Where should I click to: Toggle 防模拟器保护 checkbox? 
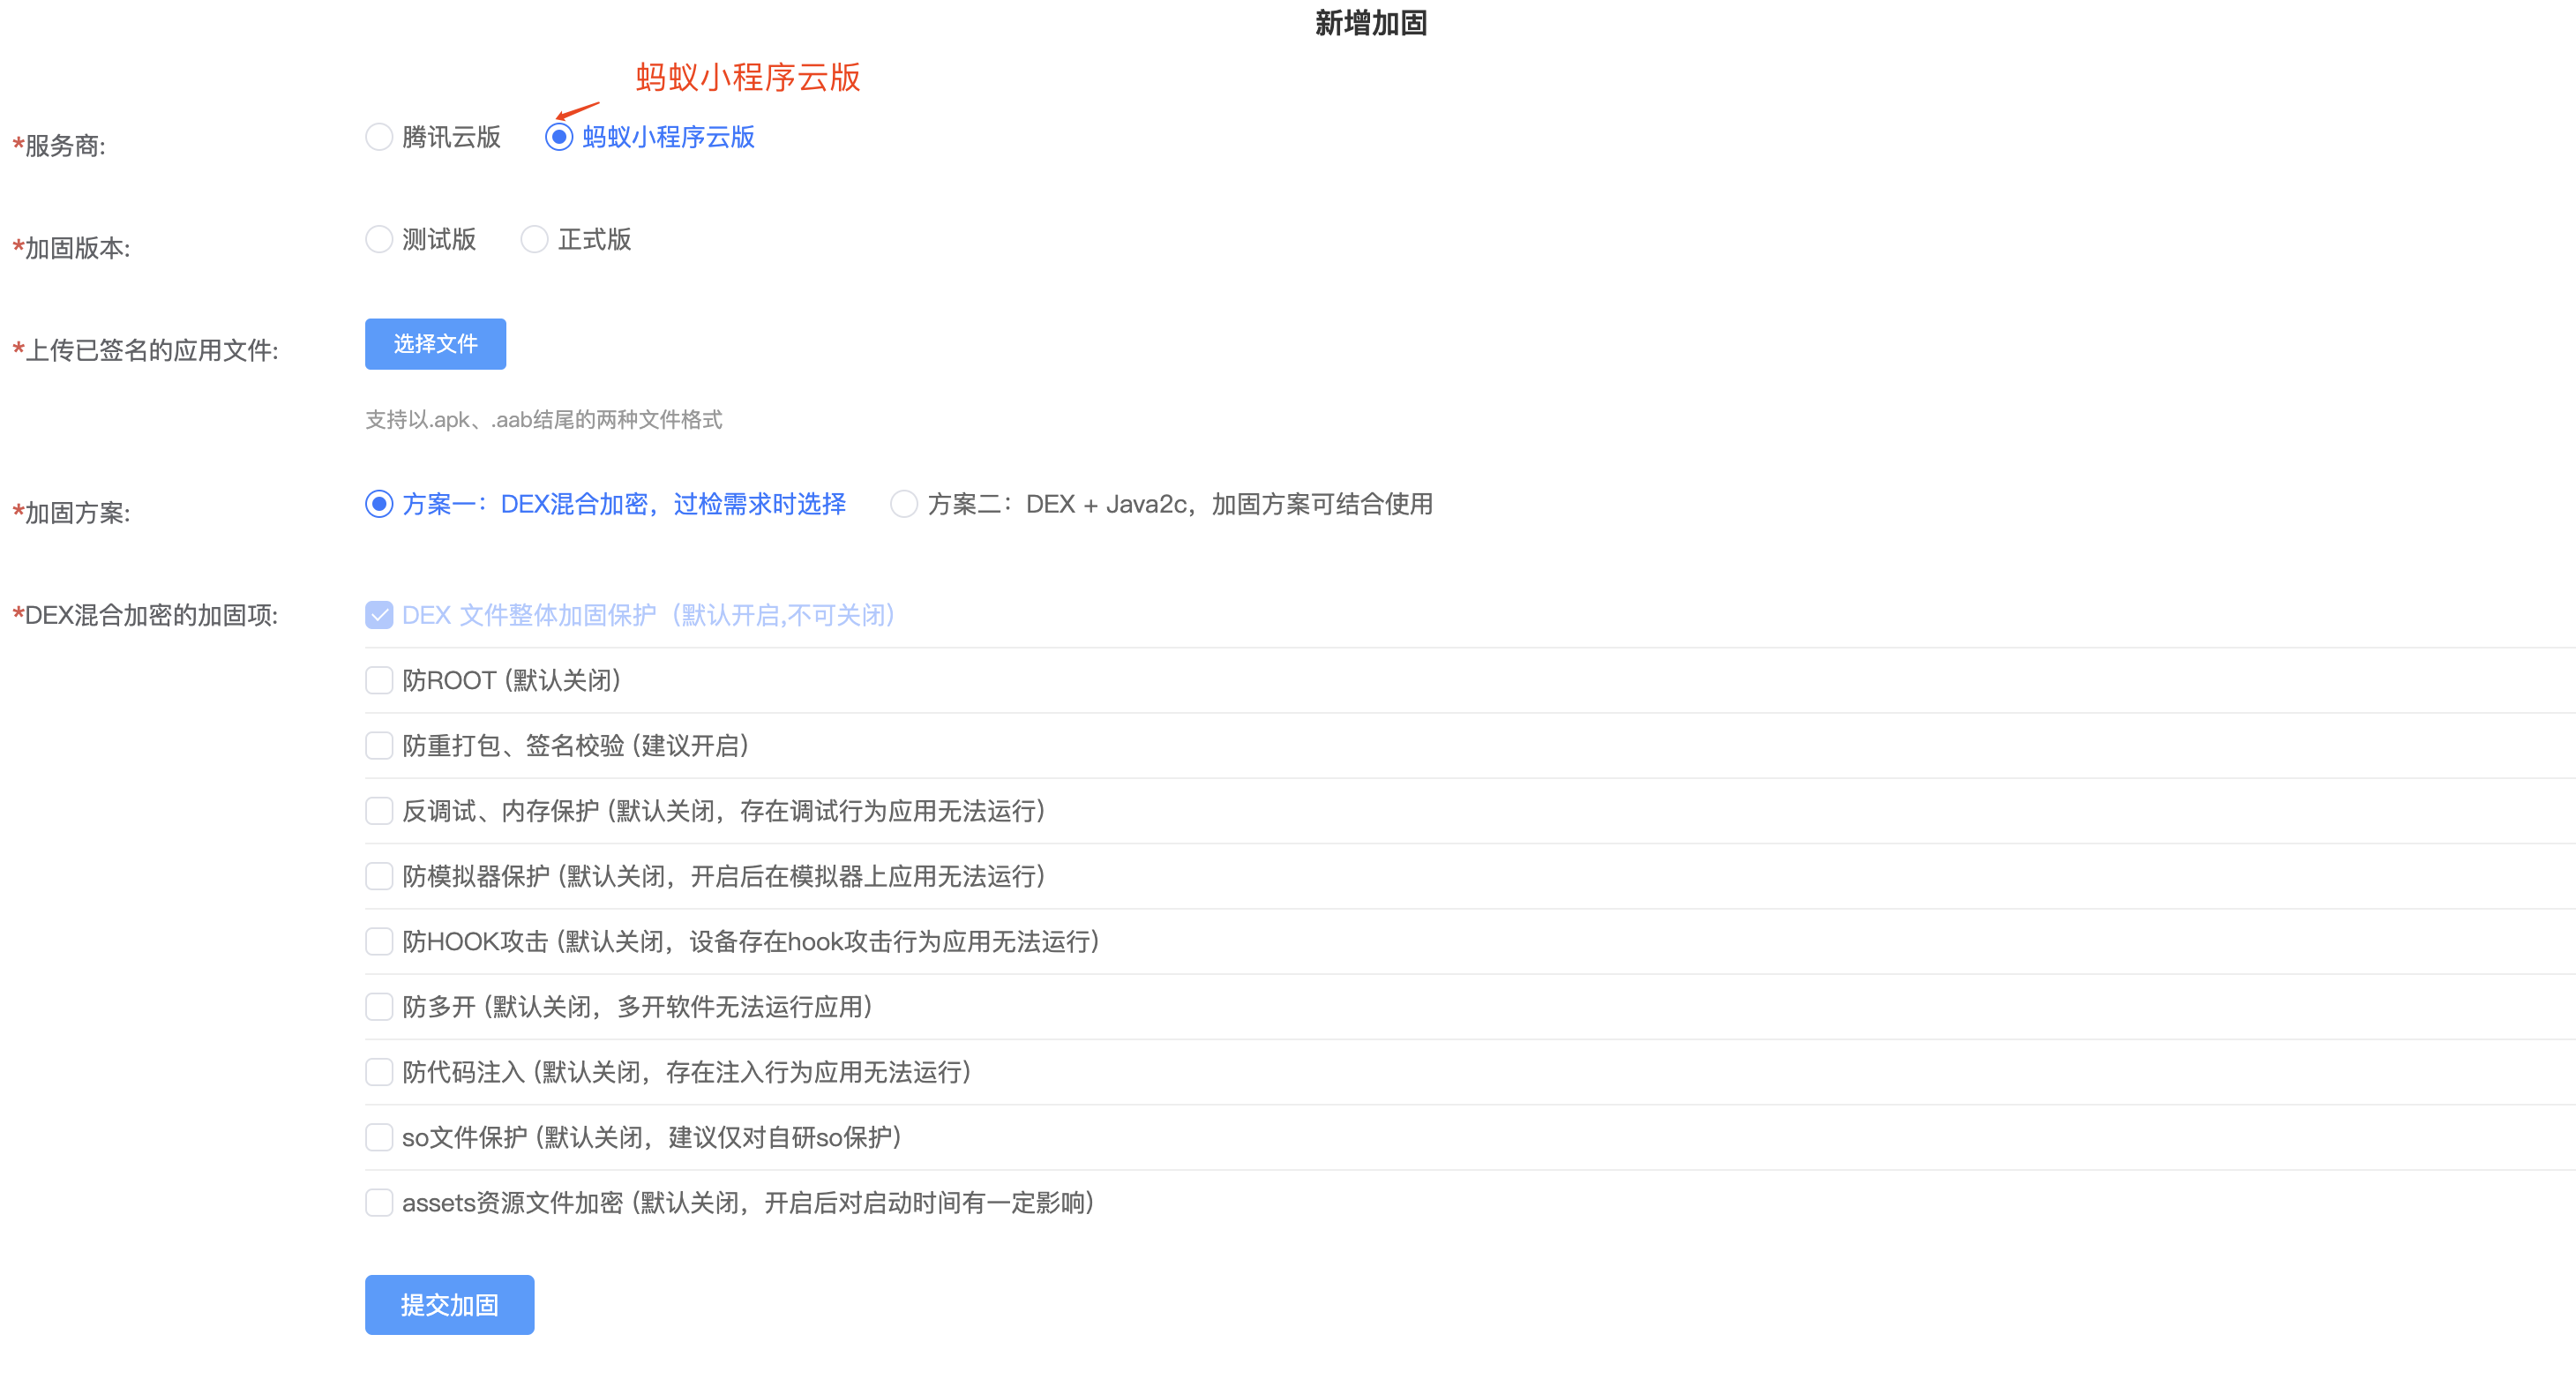click(379, 876)
